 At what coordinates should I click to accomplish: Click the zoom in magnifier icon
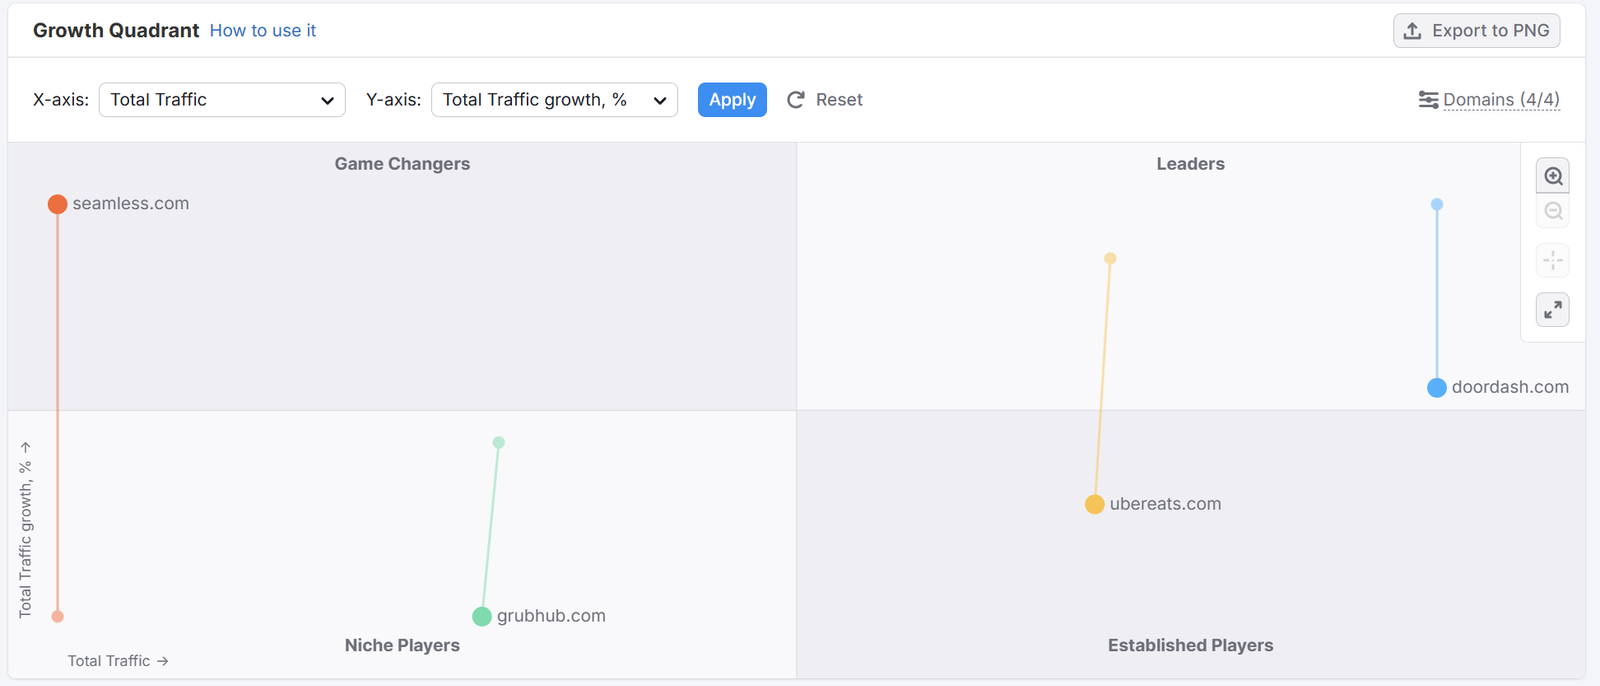[1553, 177]
